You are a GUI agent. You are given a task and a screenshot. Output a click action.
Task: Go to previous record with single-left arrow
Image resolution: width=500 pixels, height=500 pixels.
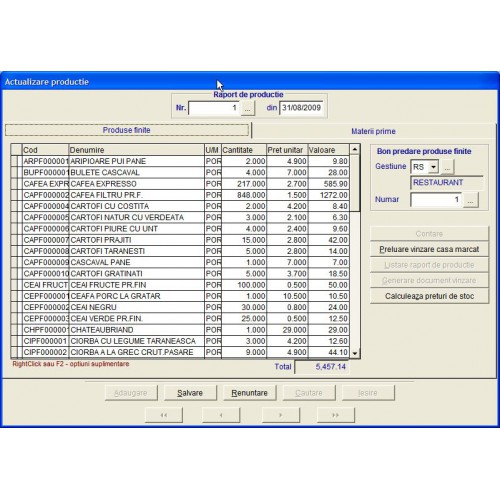pos(221,415)
